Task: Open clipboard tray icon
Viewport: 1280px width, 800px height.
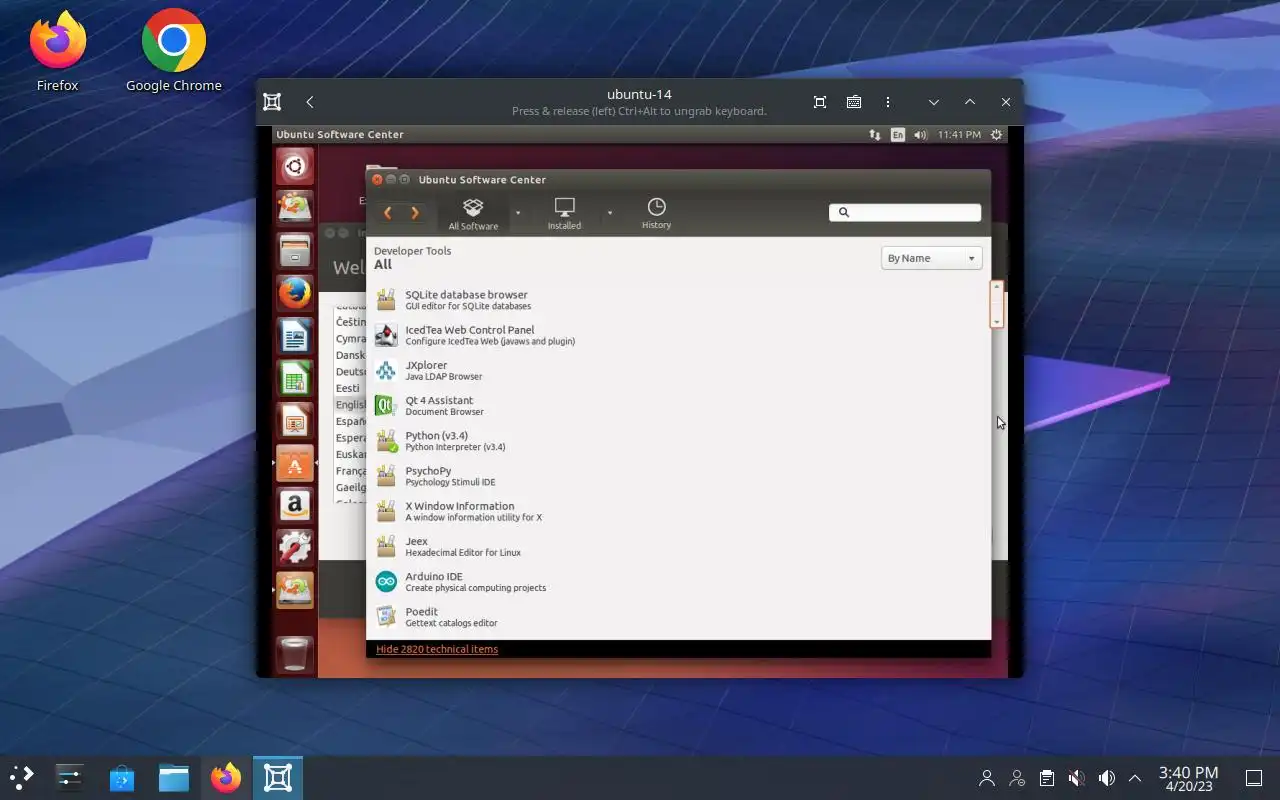Action: pos(1046,778)
